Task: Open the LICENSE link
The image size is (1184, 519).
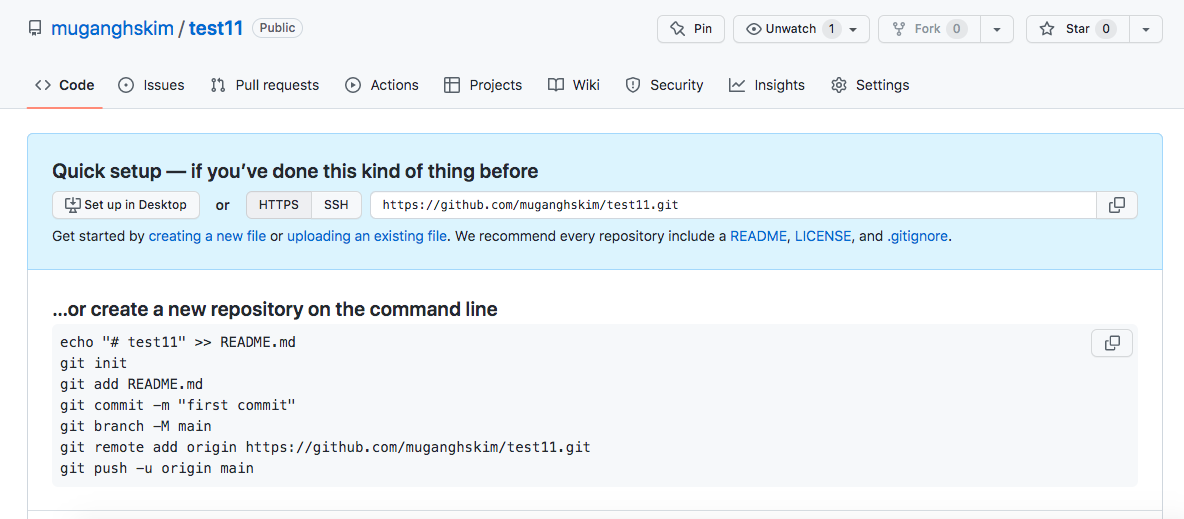Action: (x=823, y=236)
